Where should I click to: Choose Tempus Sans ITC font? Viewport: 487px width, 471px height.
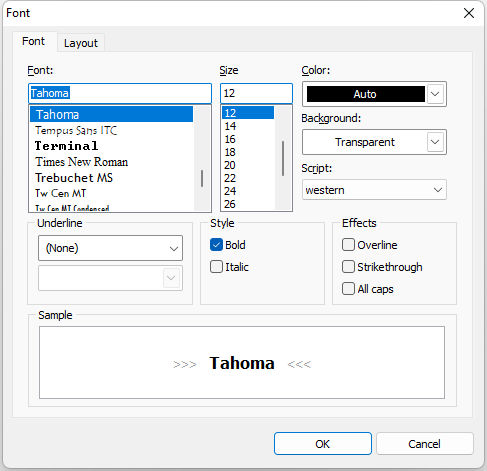(x=111, y=130)
